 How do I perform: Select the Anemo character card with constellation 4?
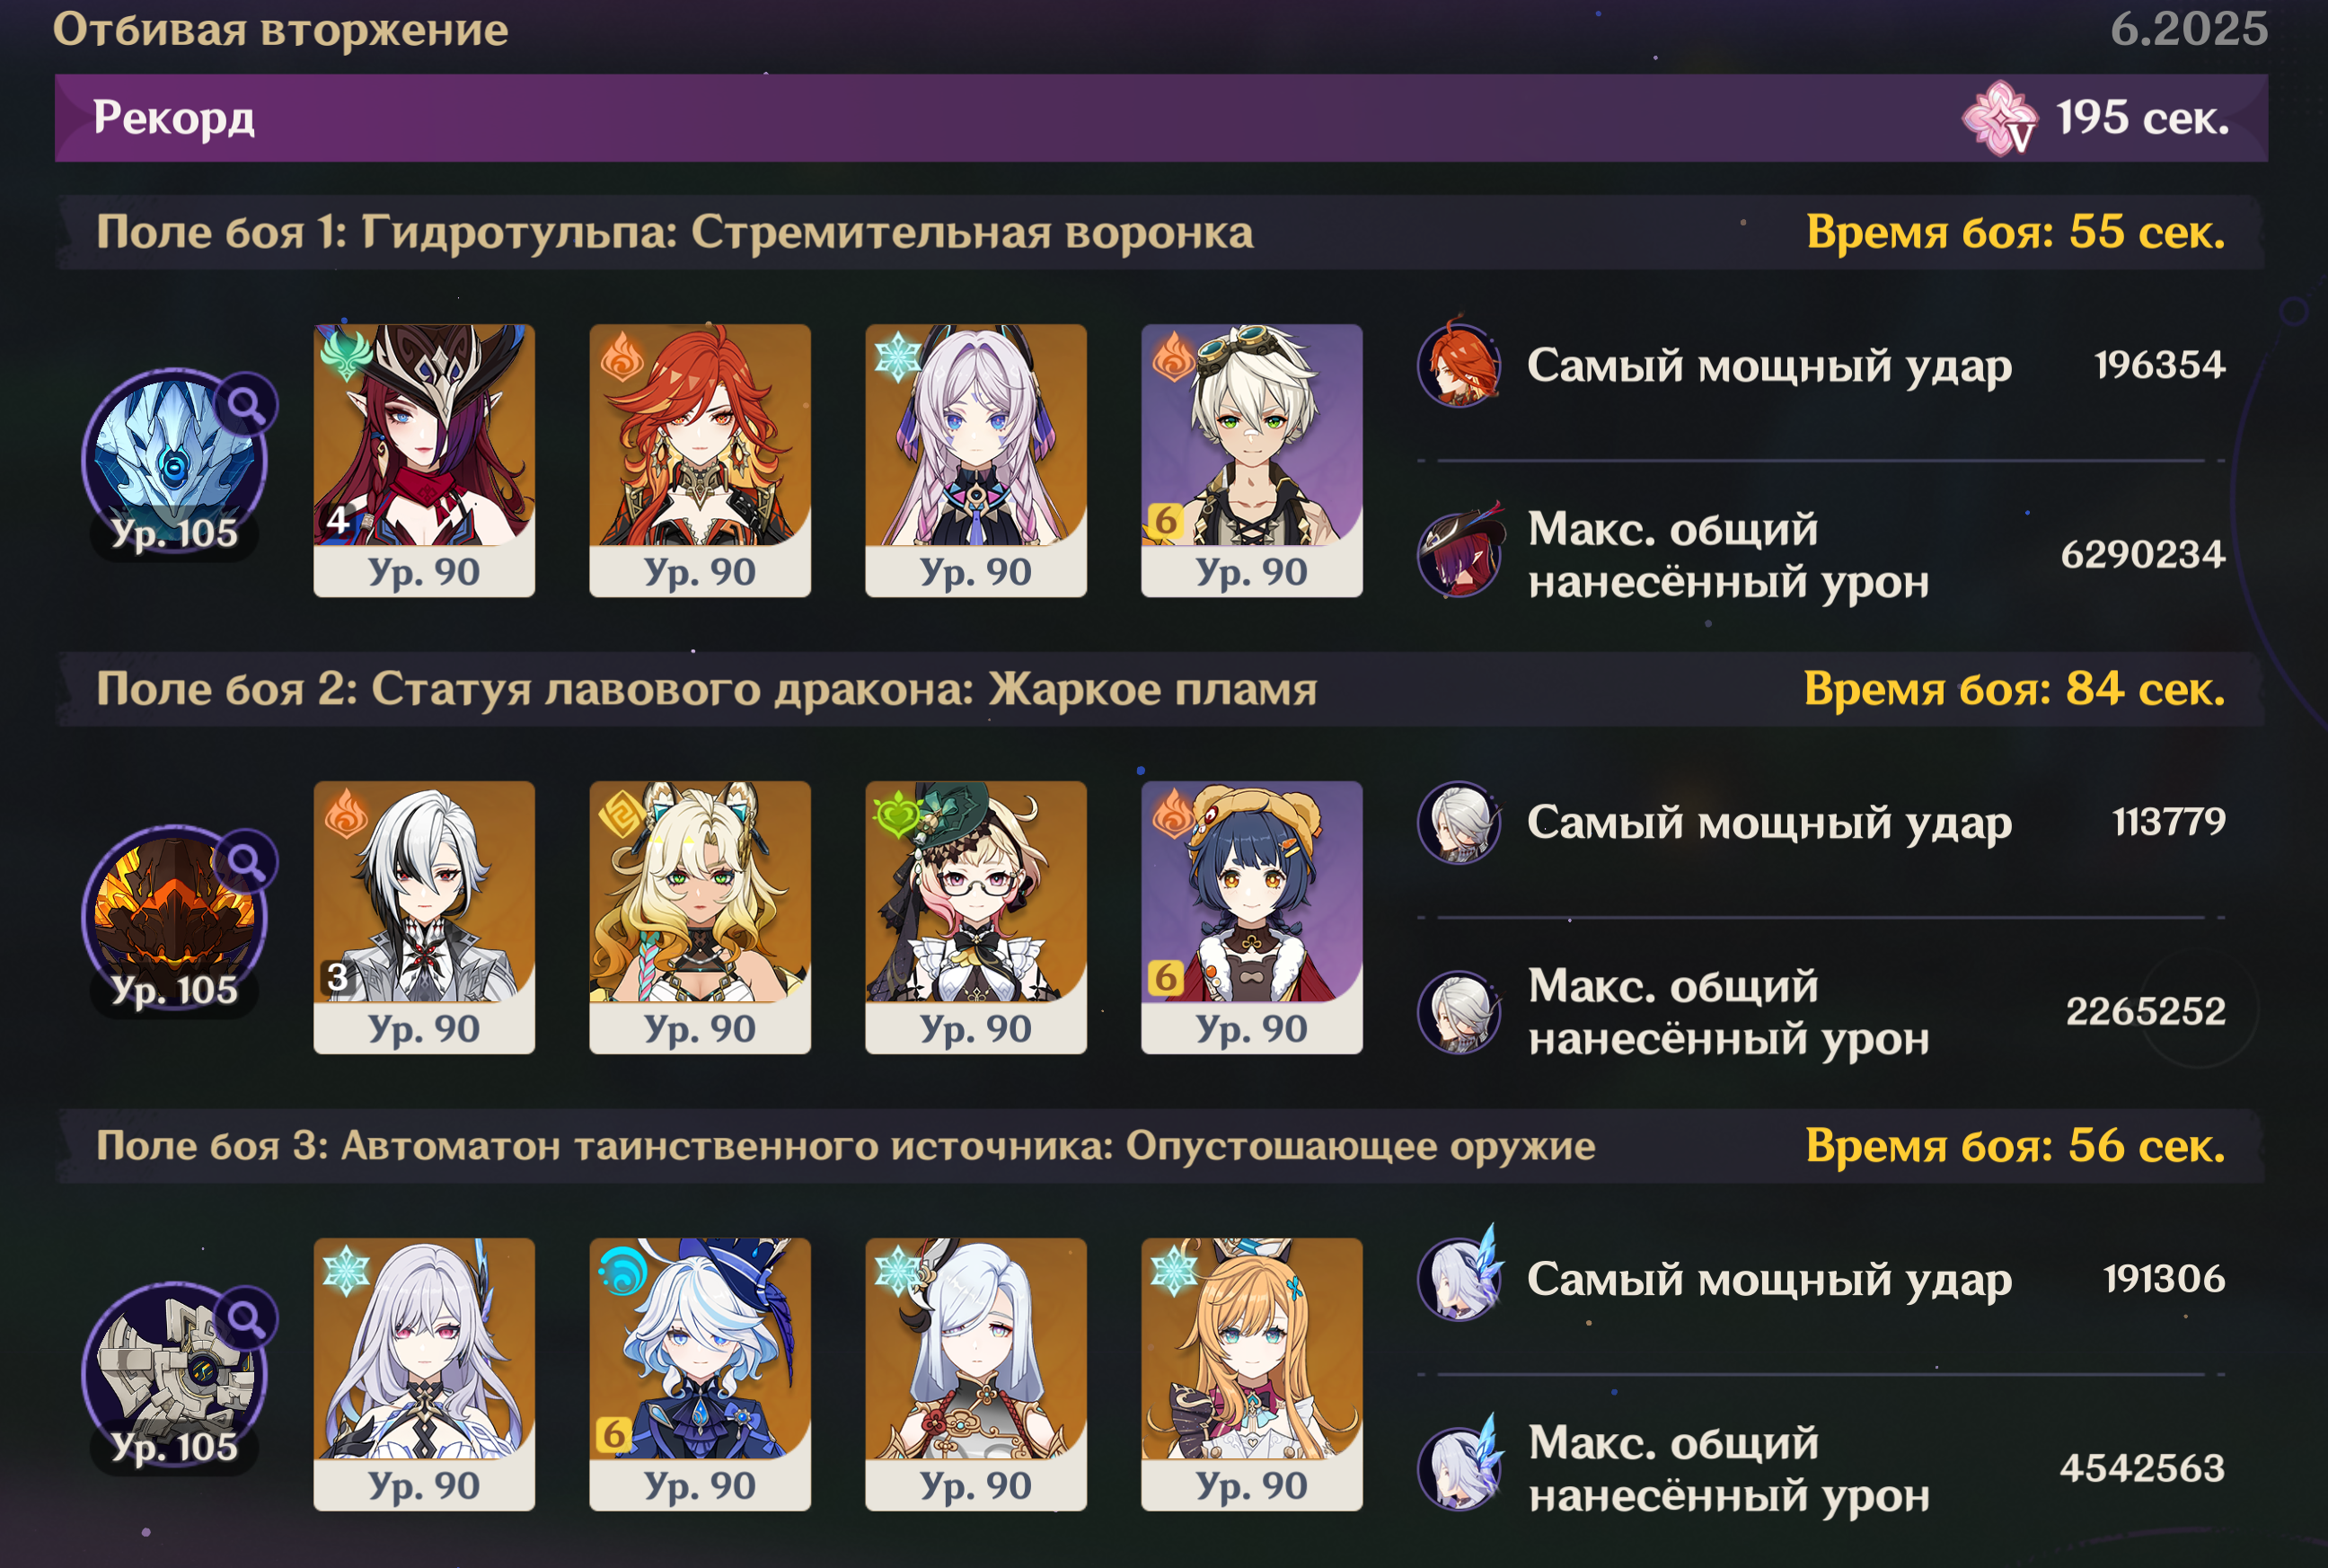click(x=424, y=460)
